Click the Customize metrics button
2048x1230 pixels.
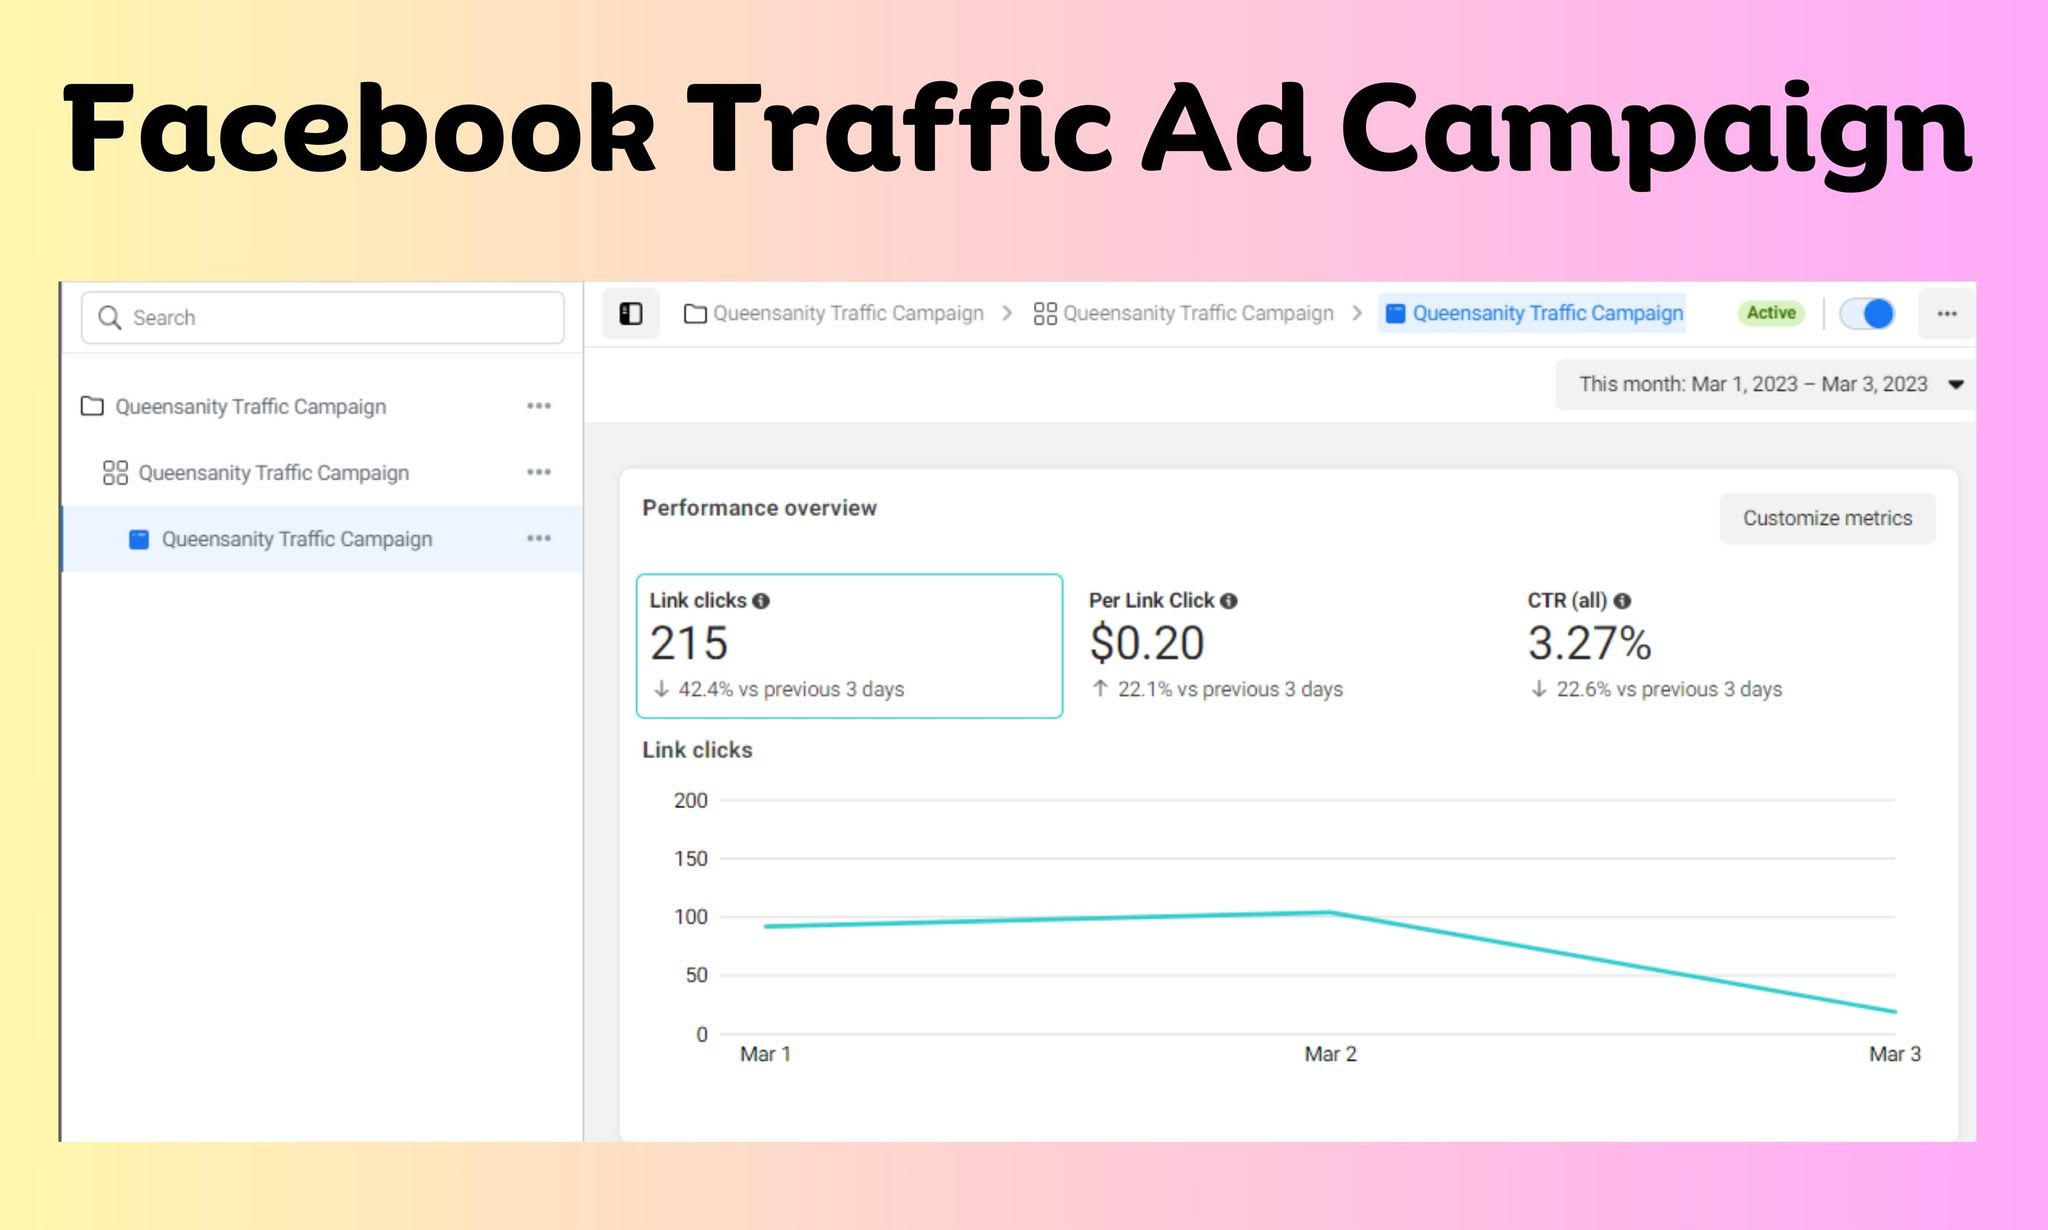click(1827, 518)
